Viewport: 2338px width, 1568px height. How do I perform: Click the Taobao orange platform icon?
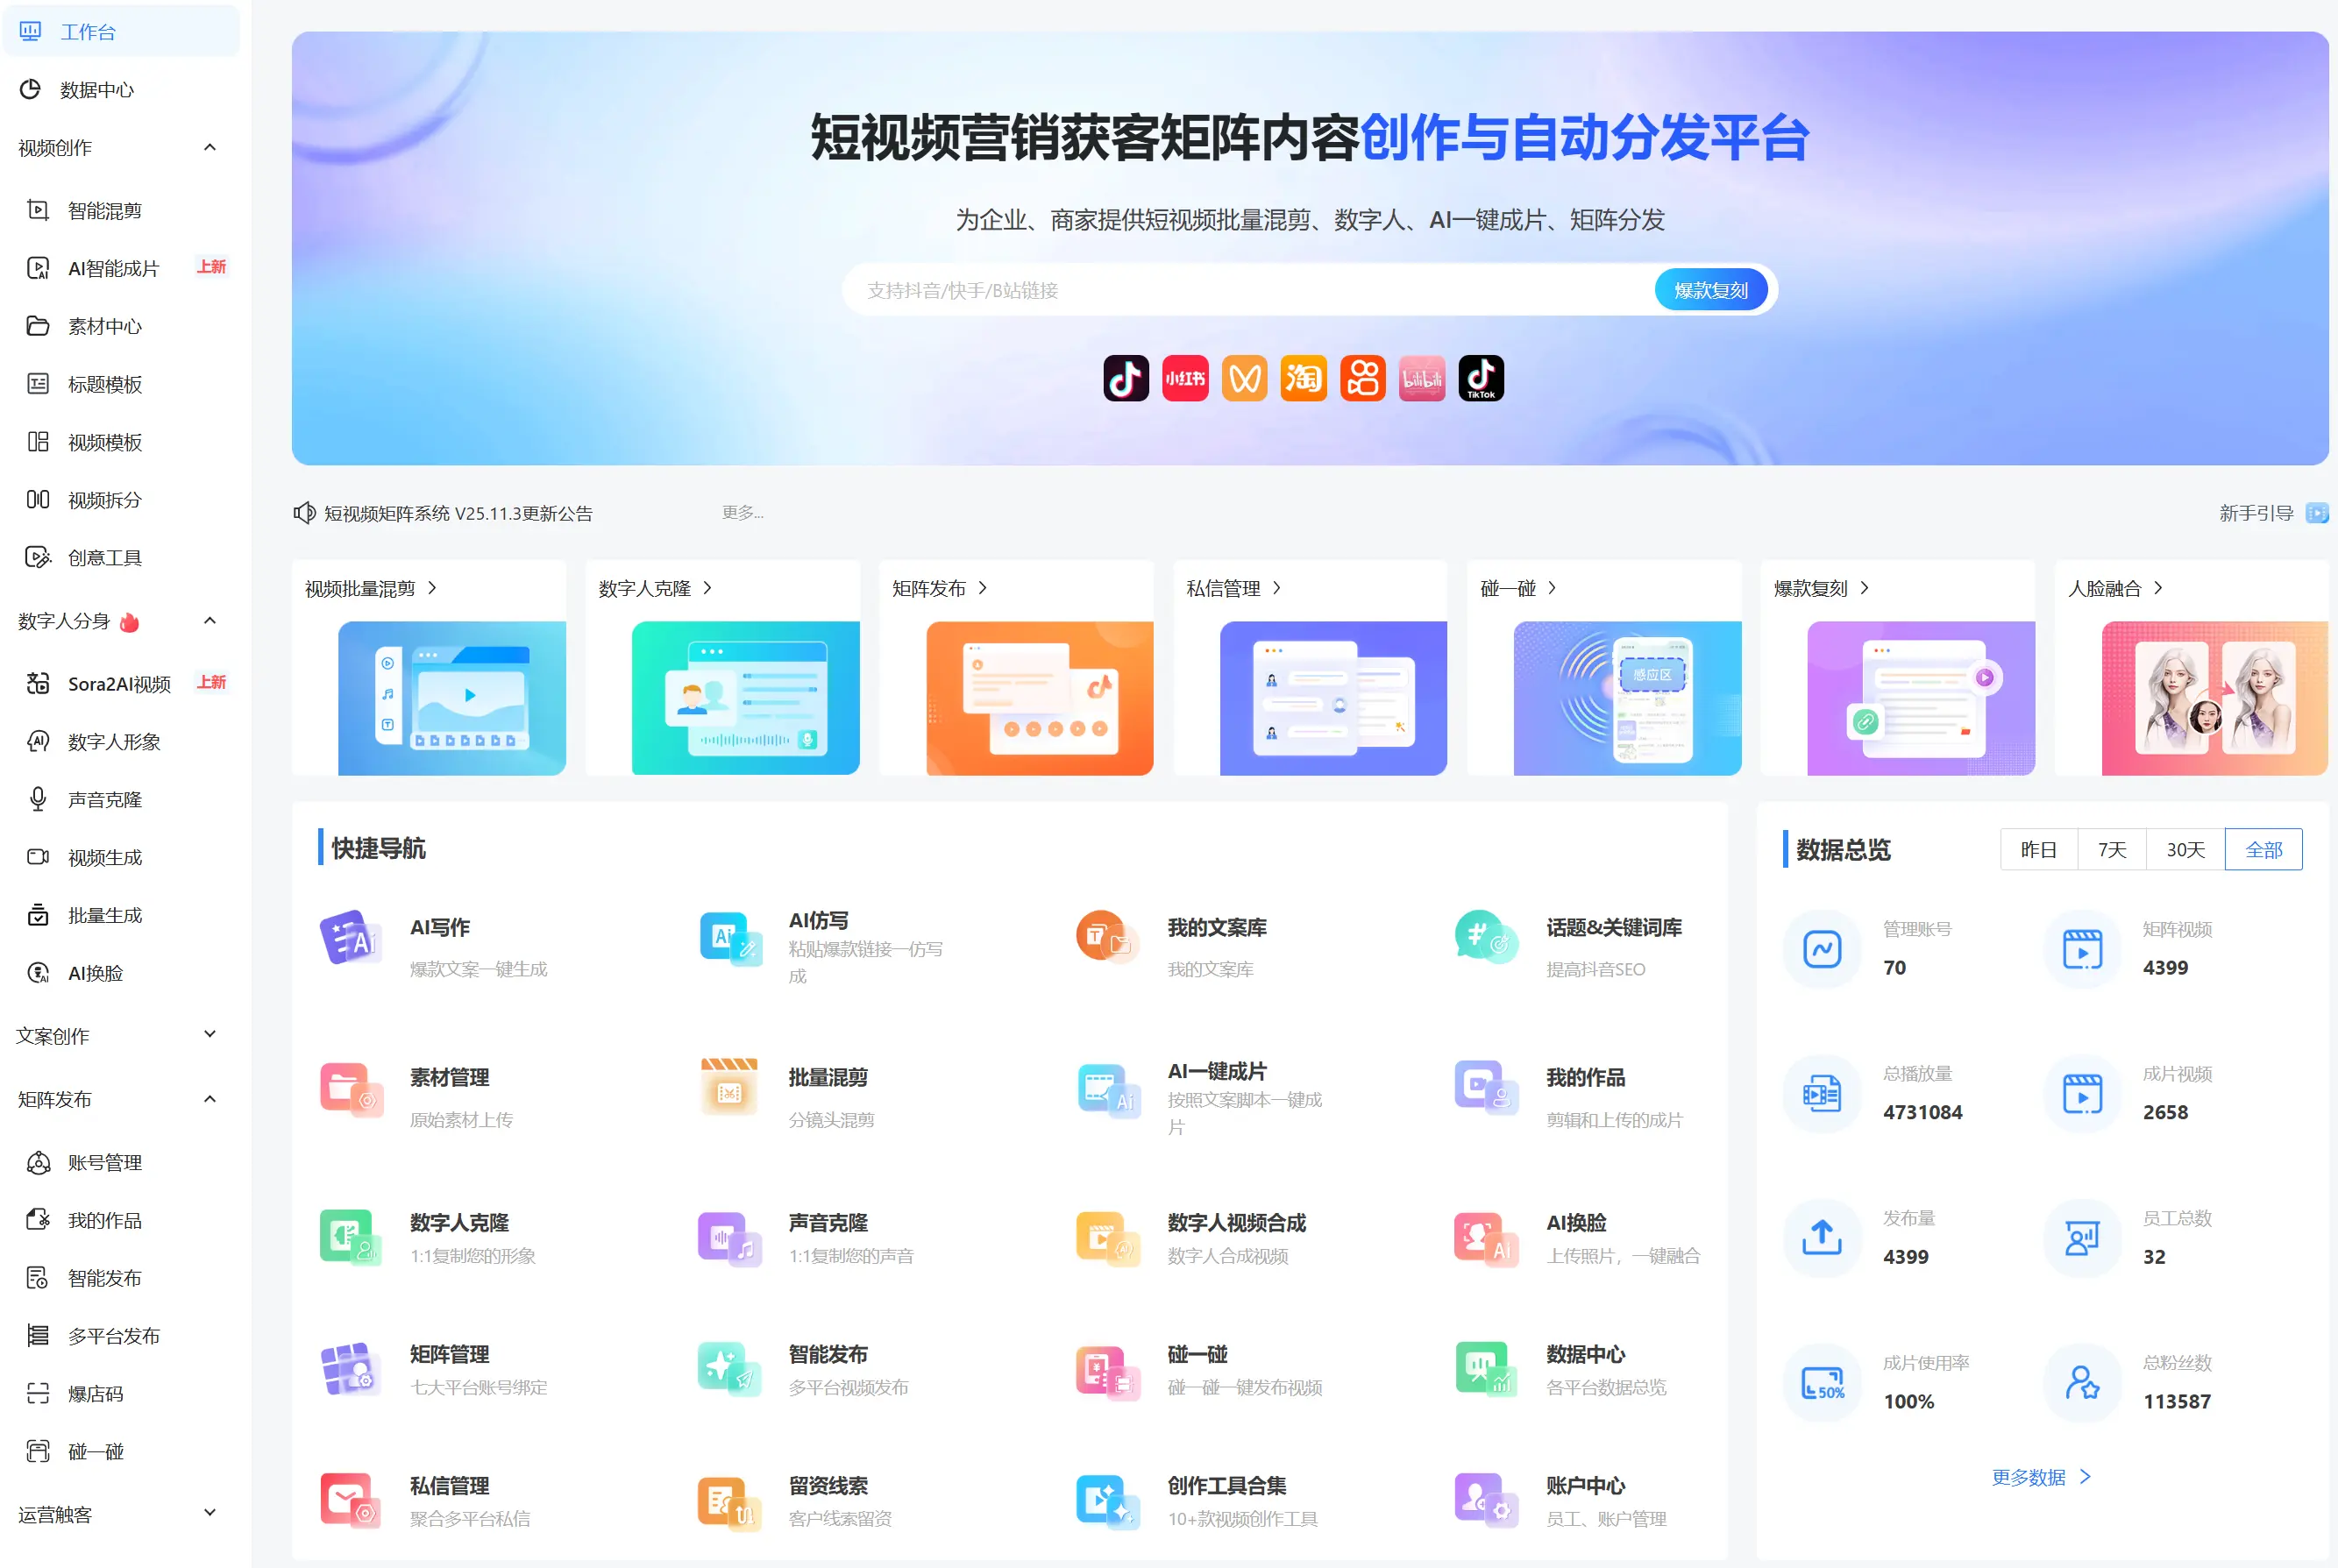(1303, 378)
